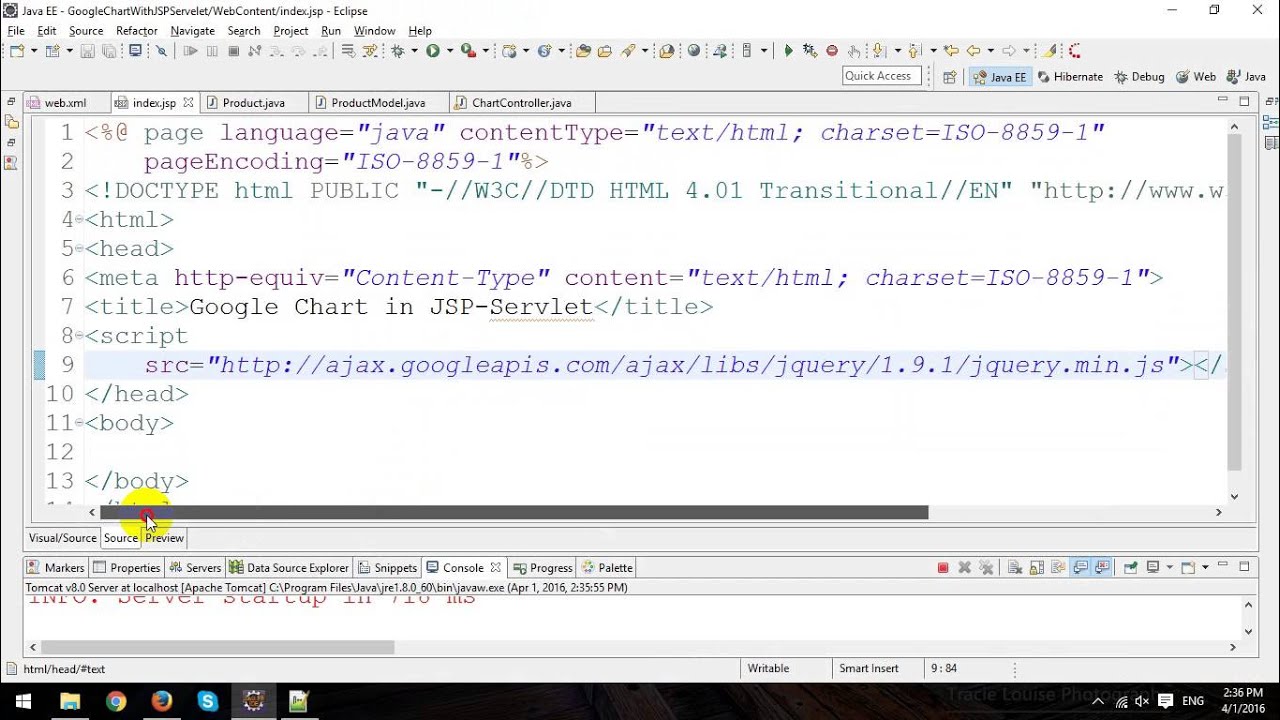Toggle Show Console on error output change
The height and width of the screenshot is (720, 1280).
(x=1101, y=568)
